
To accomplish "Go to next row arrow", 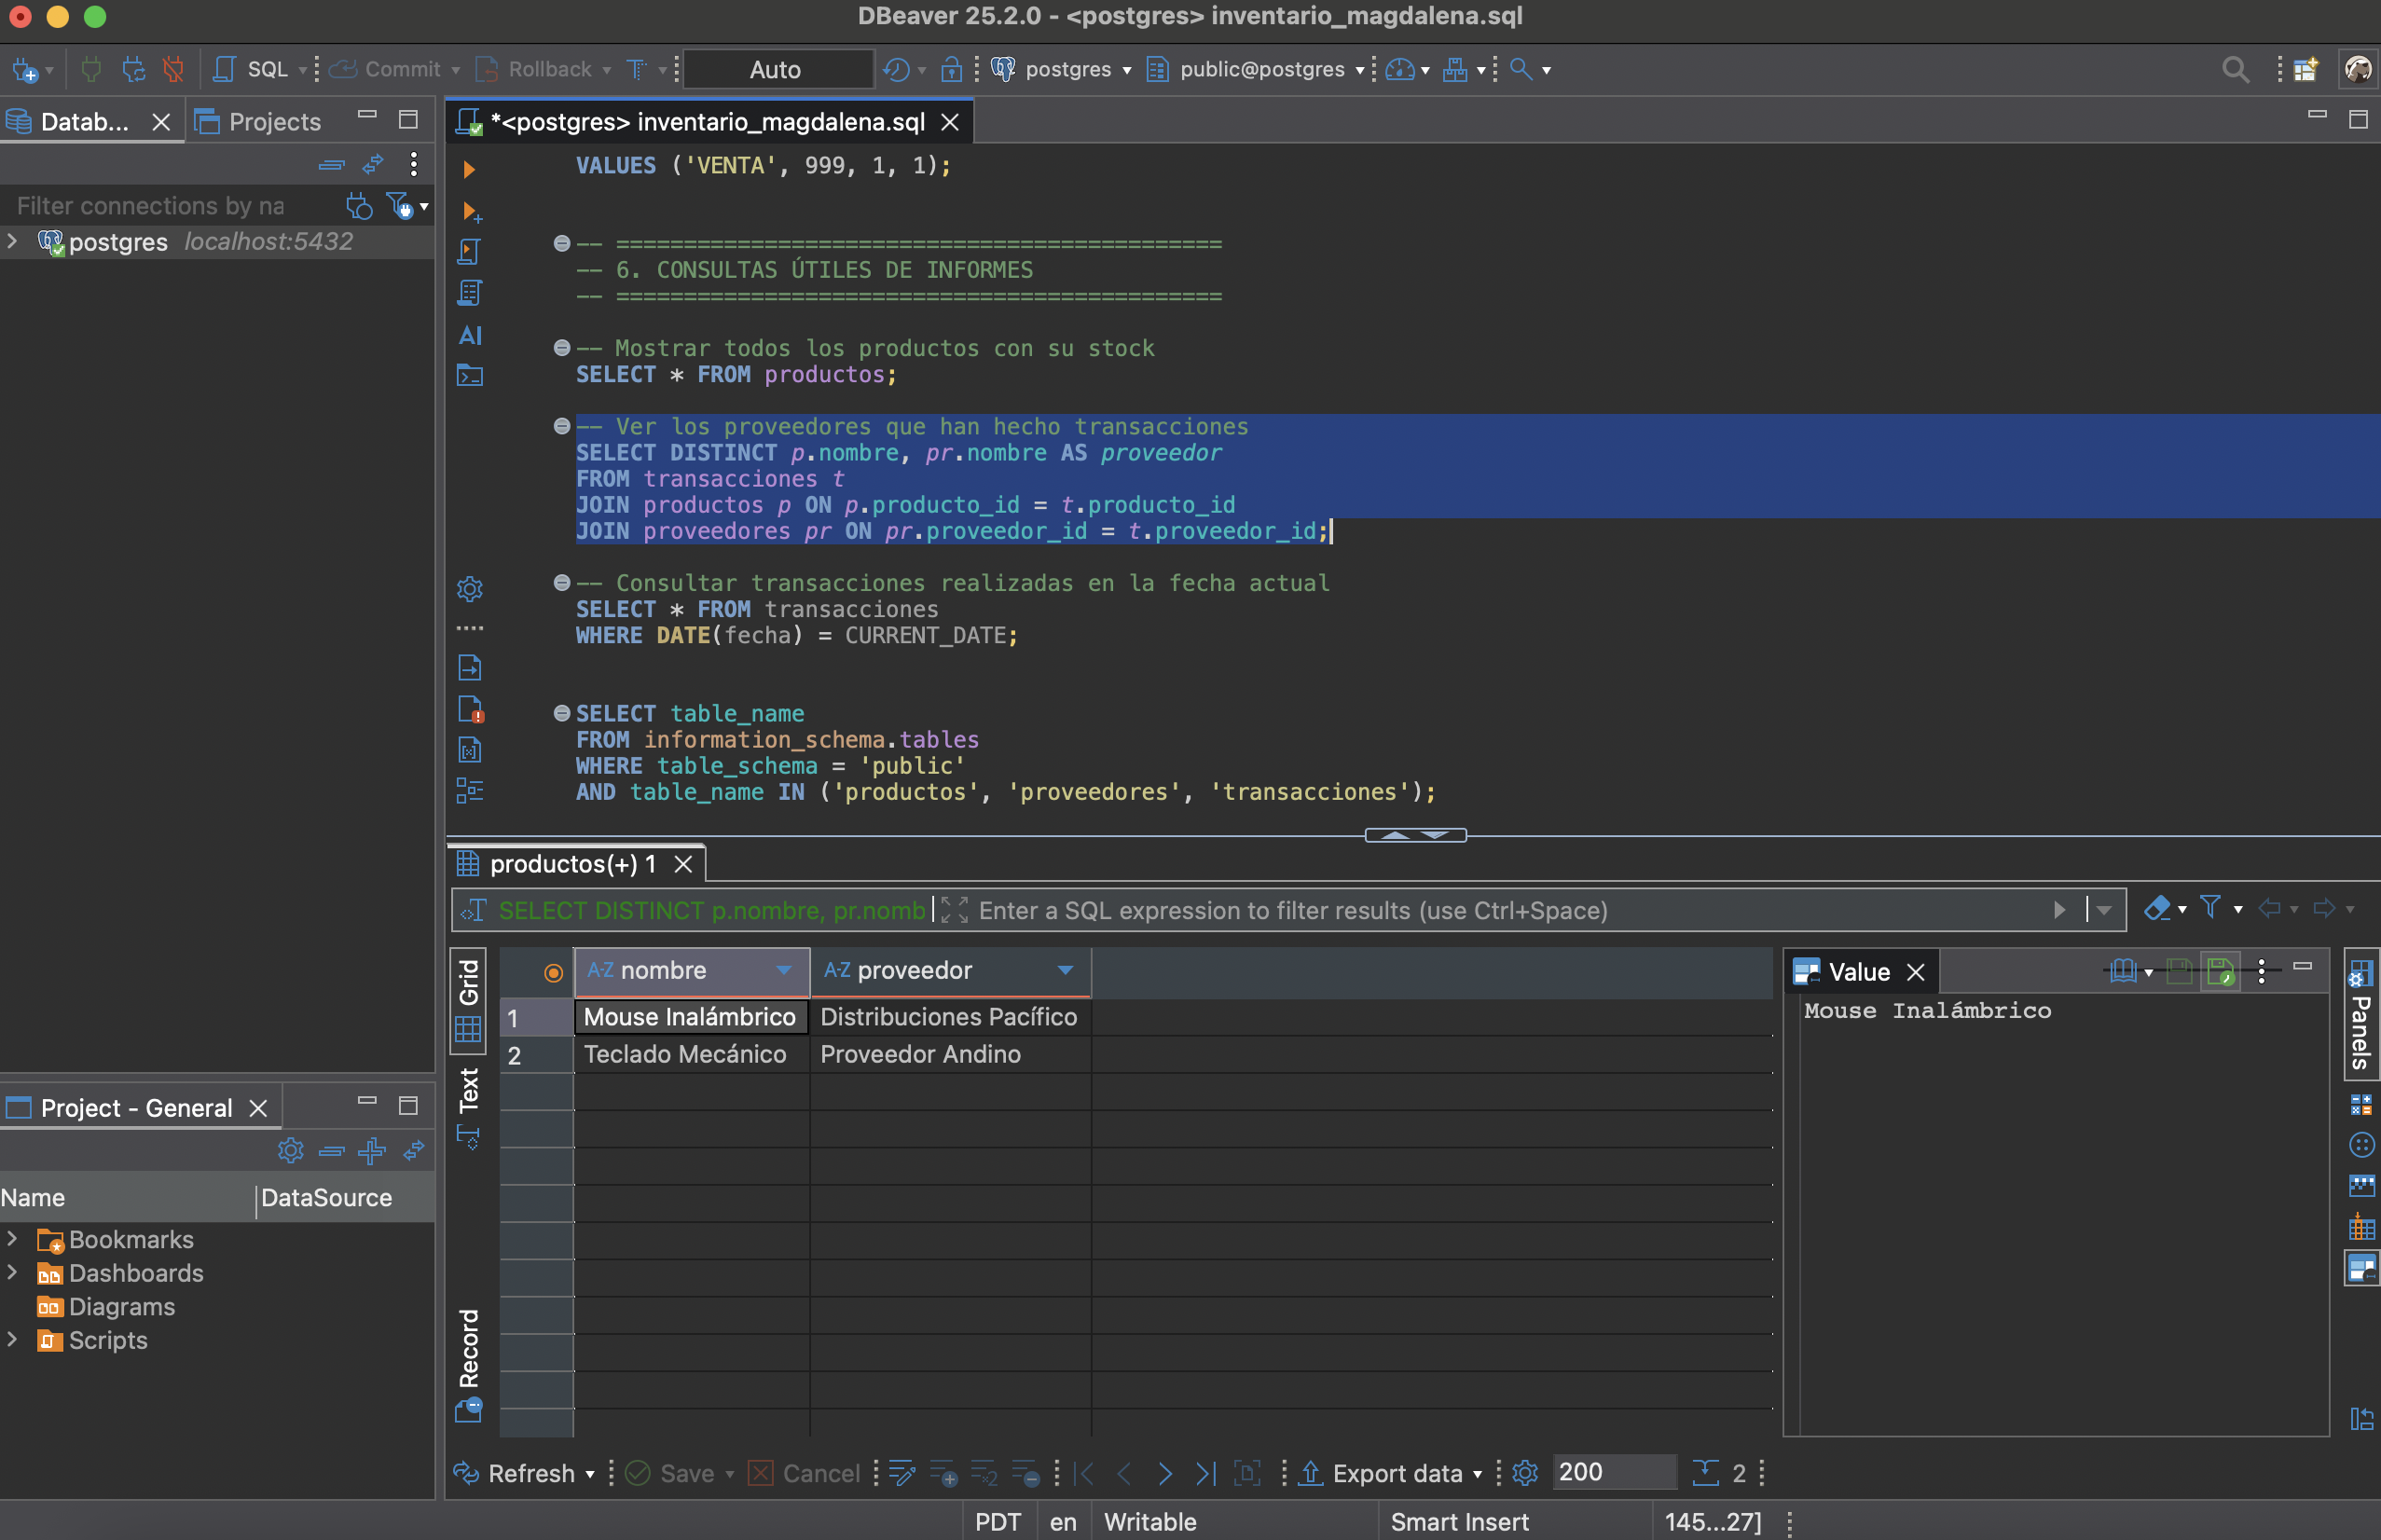I will pos(1165,1473).
